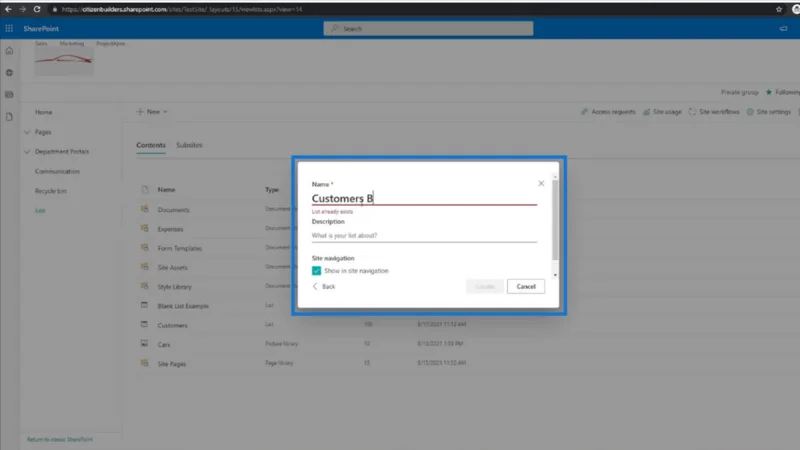
Task: Click the Type column header
Action: tap(272, 190)
